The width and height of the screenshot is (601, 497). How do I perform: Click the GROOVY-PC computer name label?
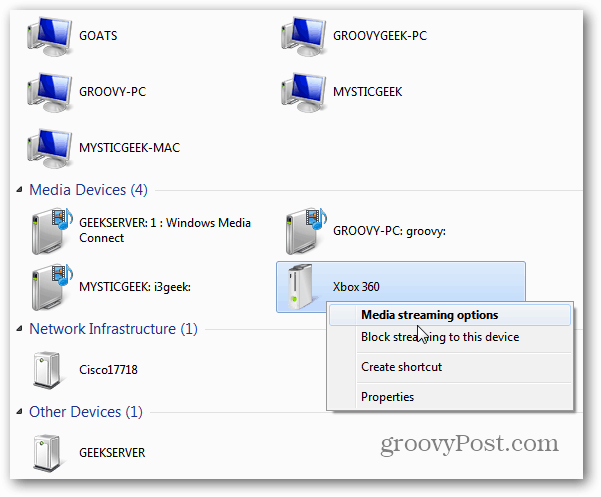[x=112, y=92]
